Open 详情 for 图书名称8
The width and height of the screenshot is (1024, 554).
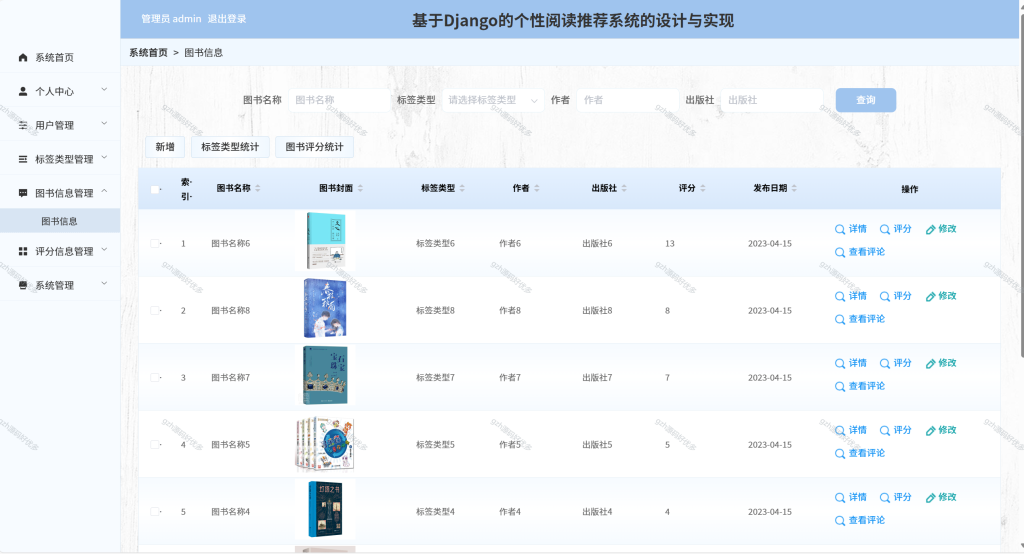[851, 297]
